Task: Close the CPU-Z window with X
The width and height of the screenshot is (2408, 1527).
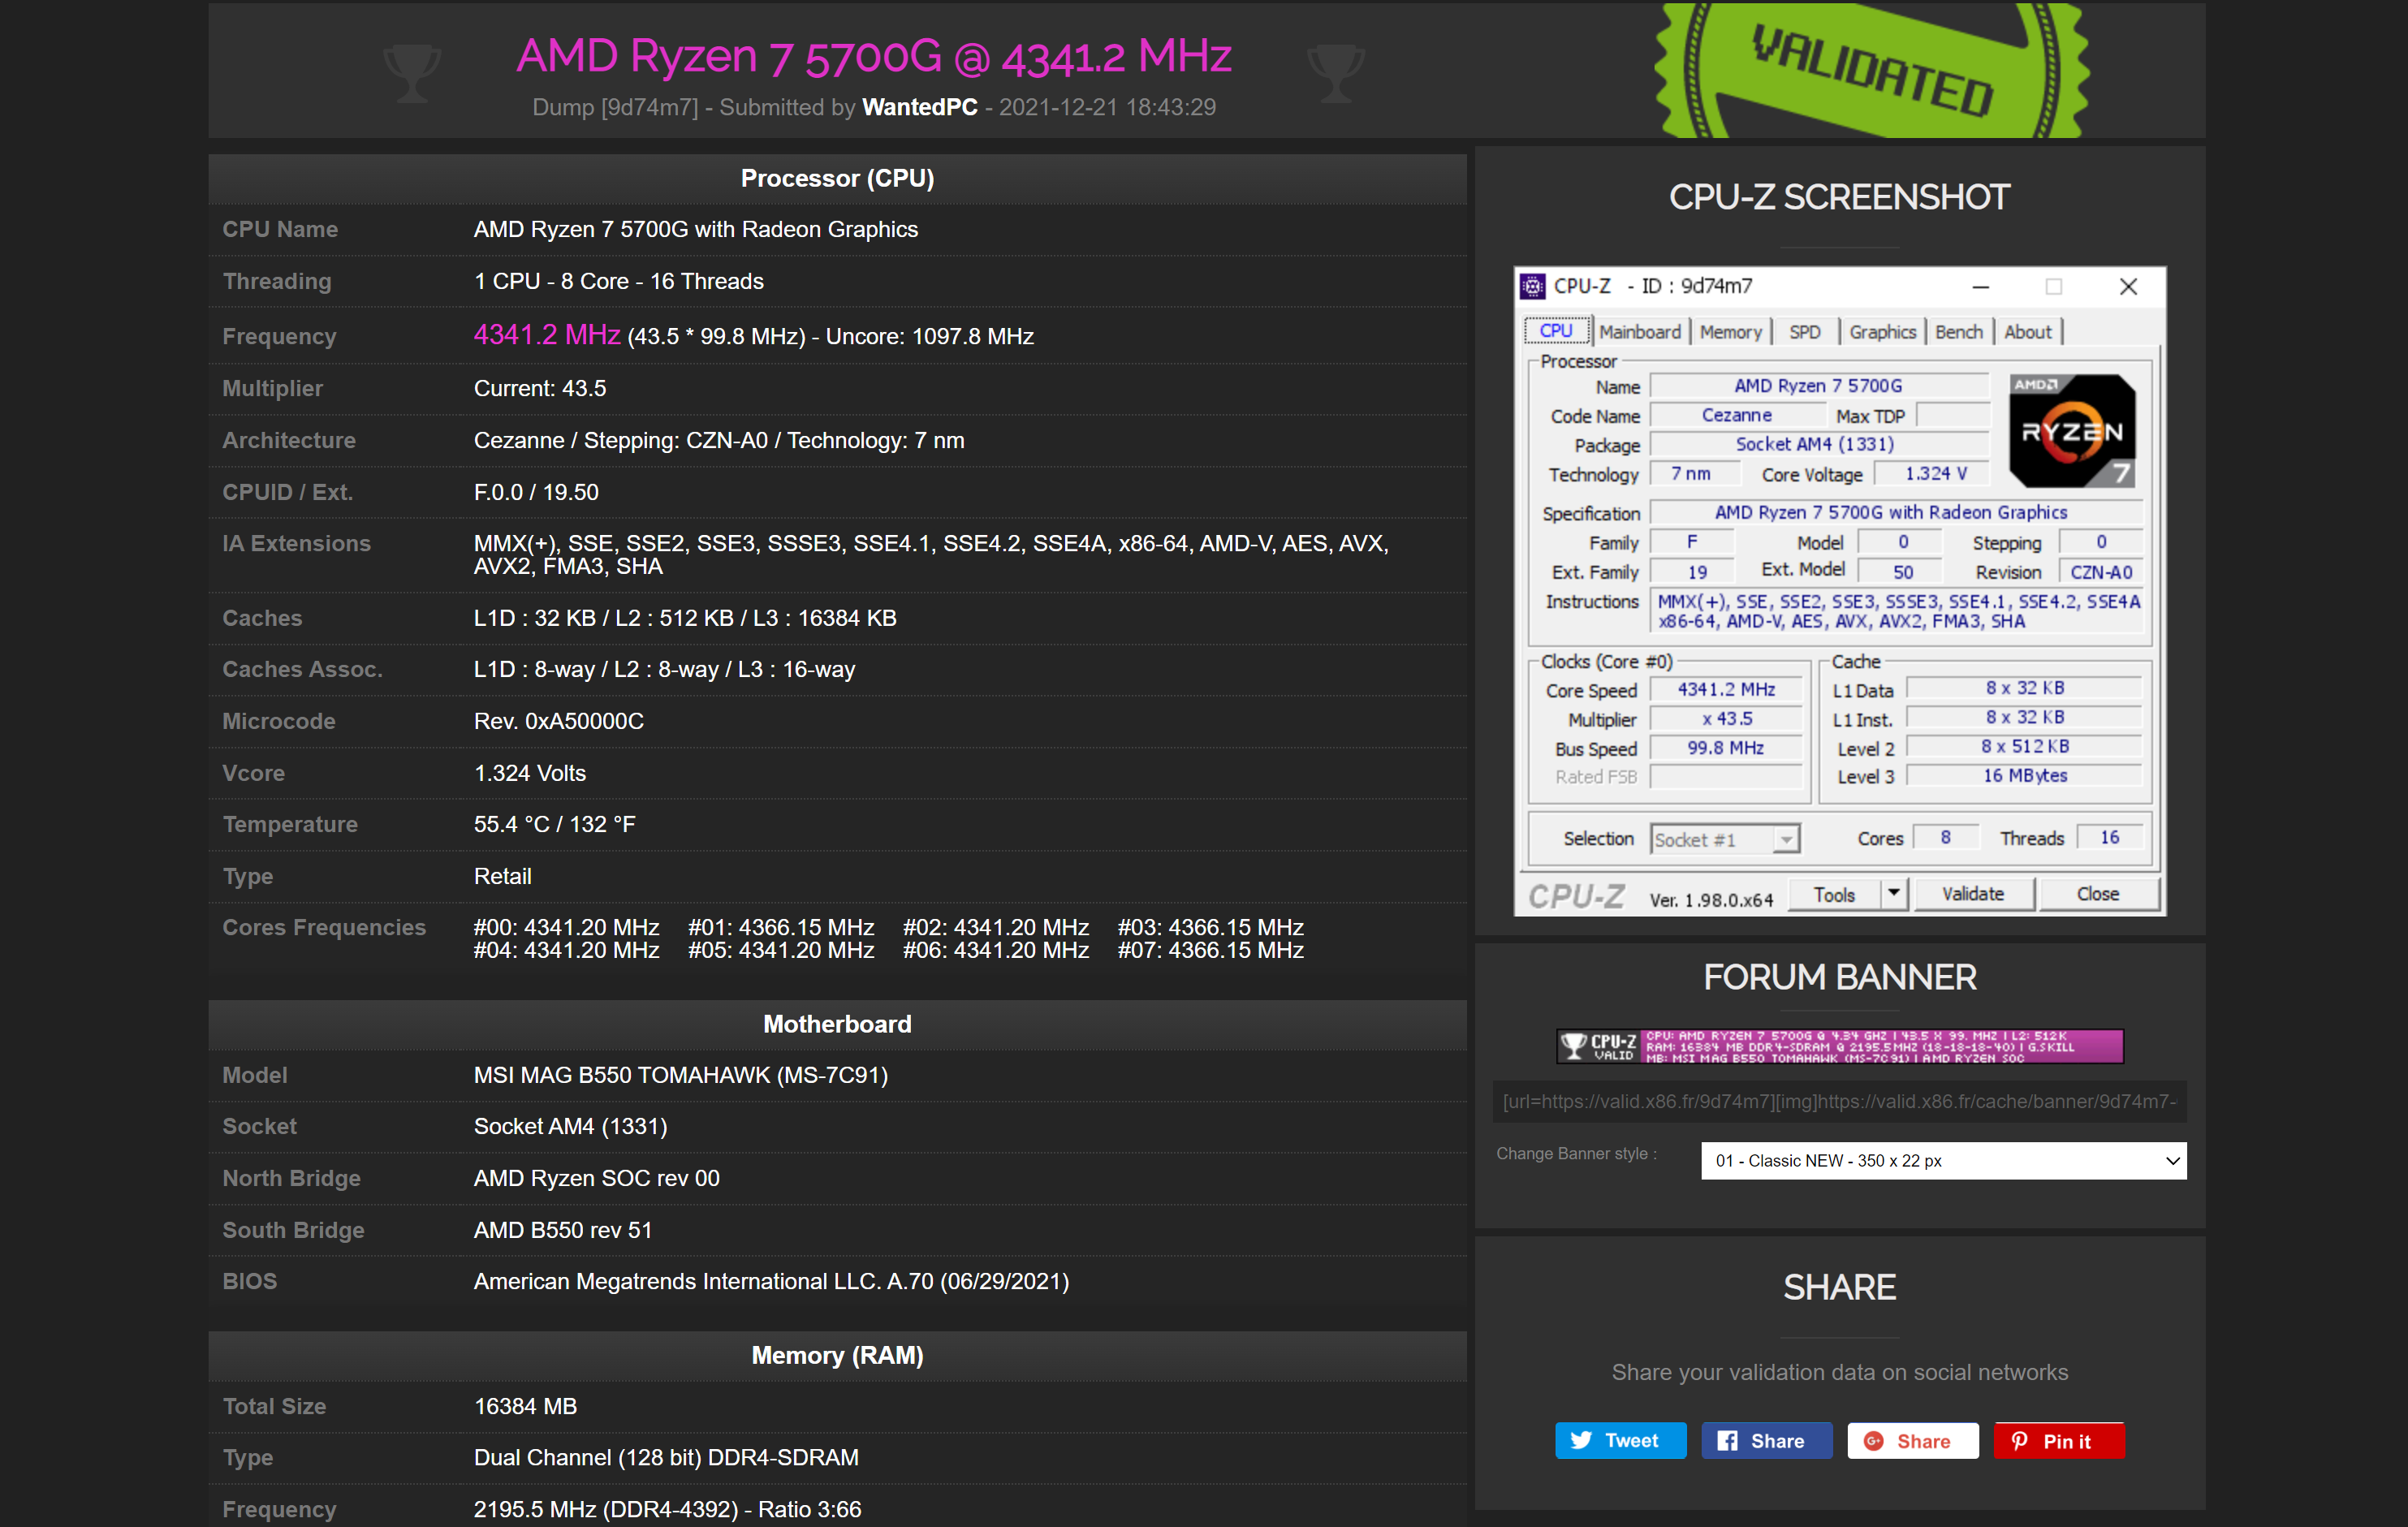Action: (x=2128, y=287)
